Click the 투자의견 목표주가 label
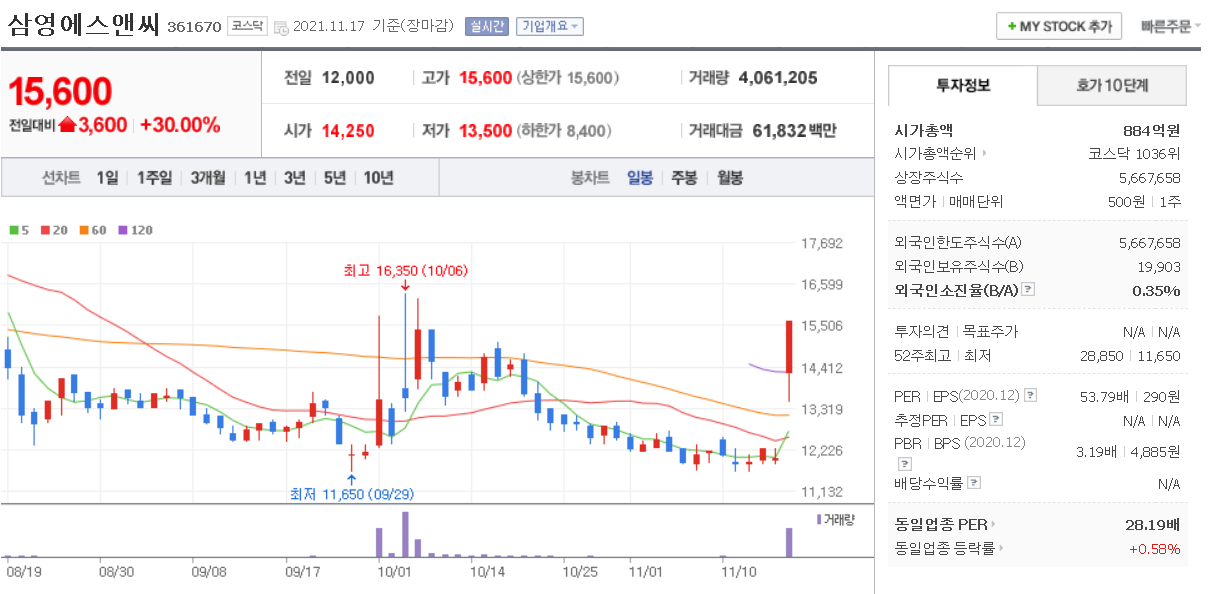 956,332
